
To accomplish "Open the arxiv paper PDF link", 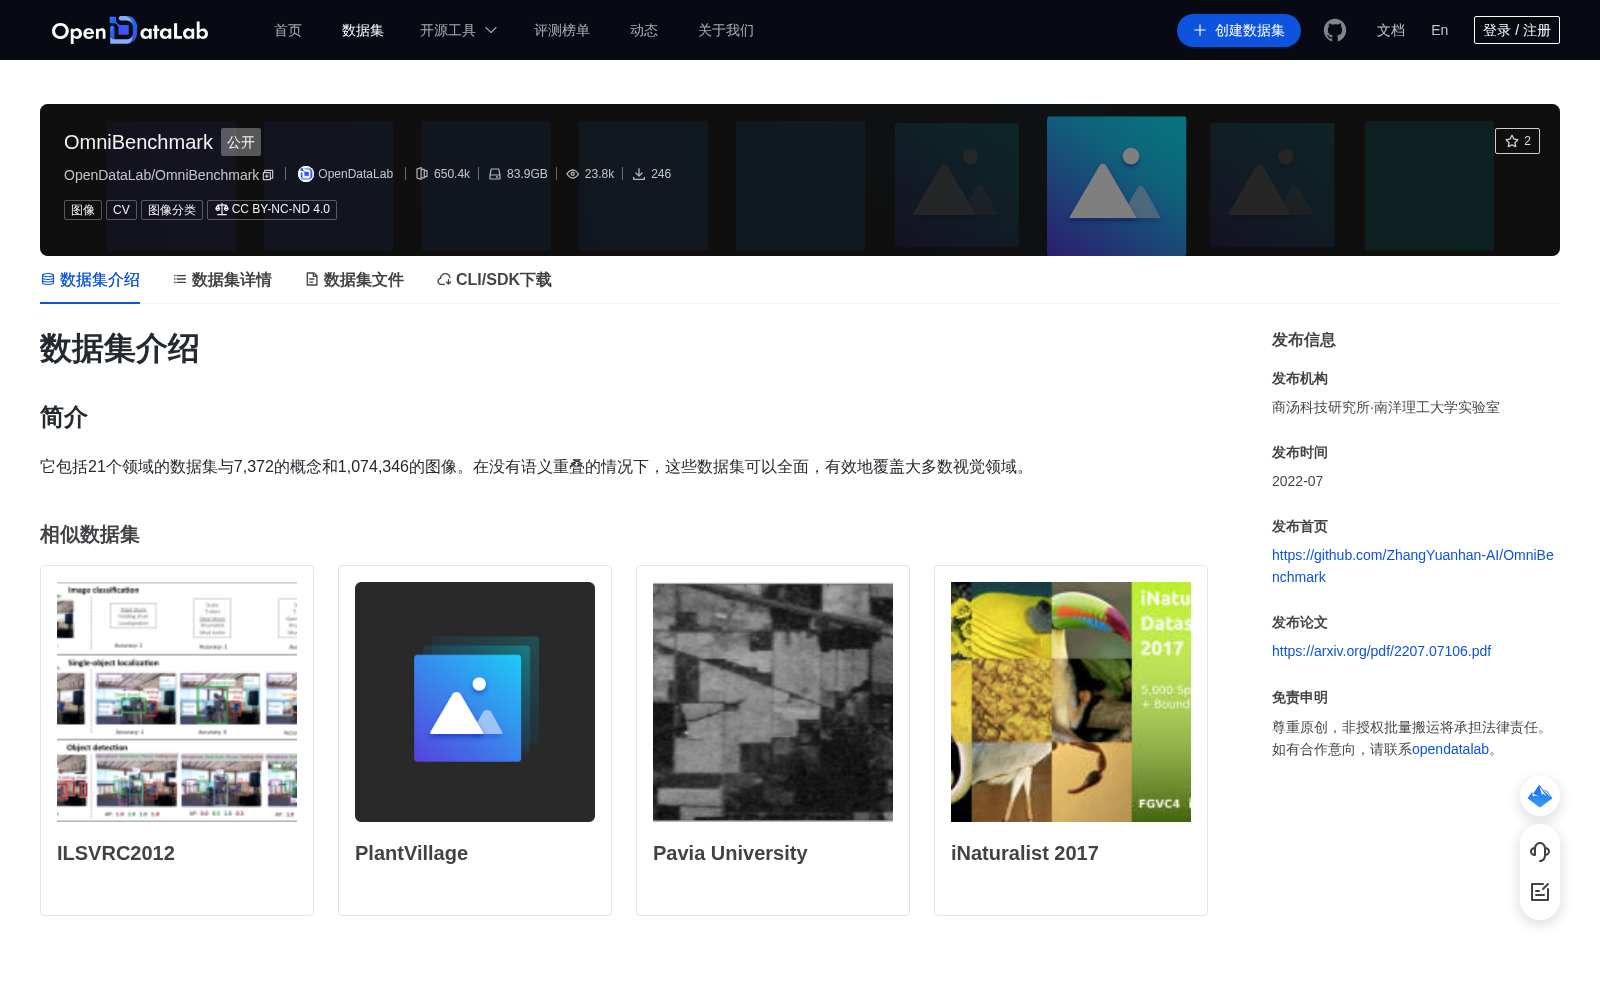I will 1381,651.
